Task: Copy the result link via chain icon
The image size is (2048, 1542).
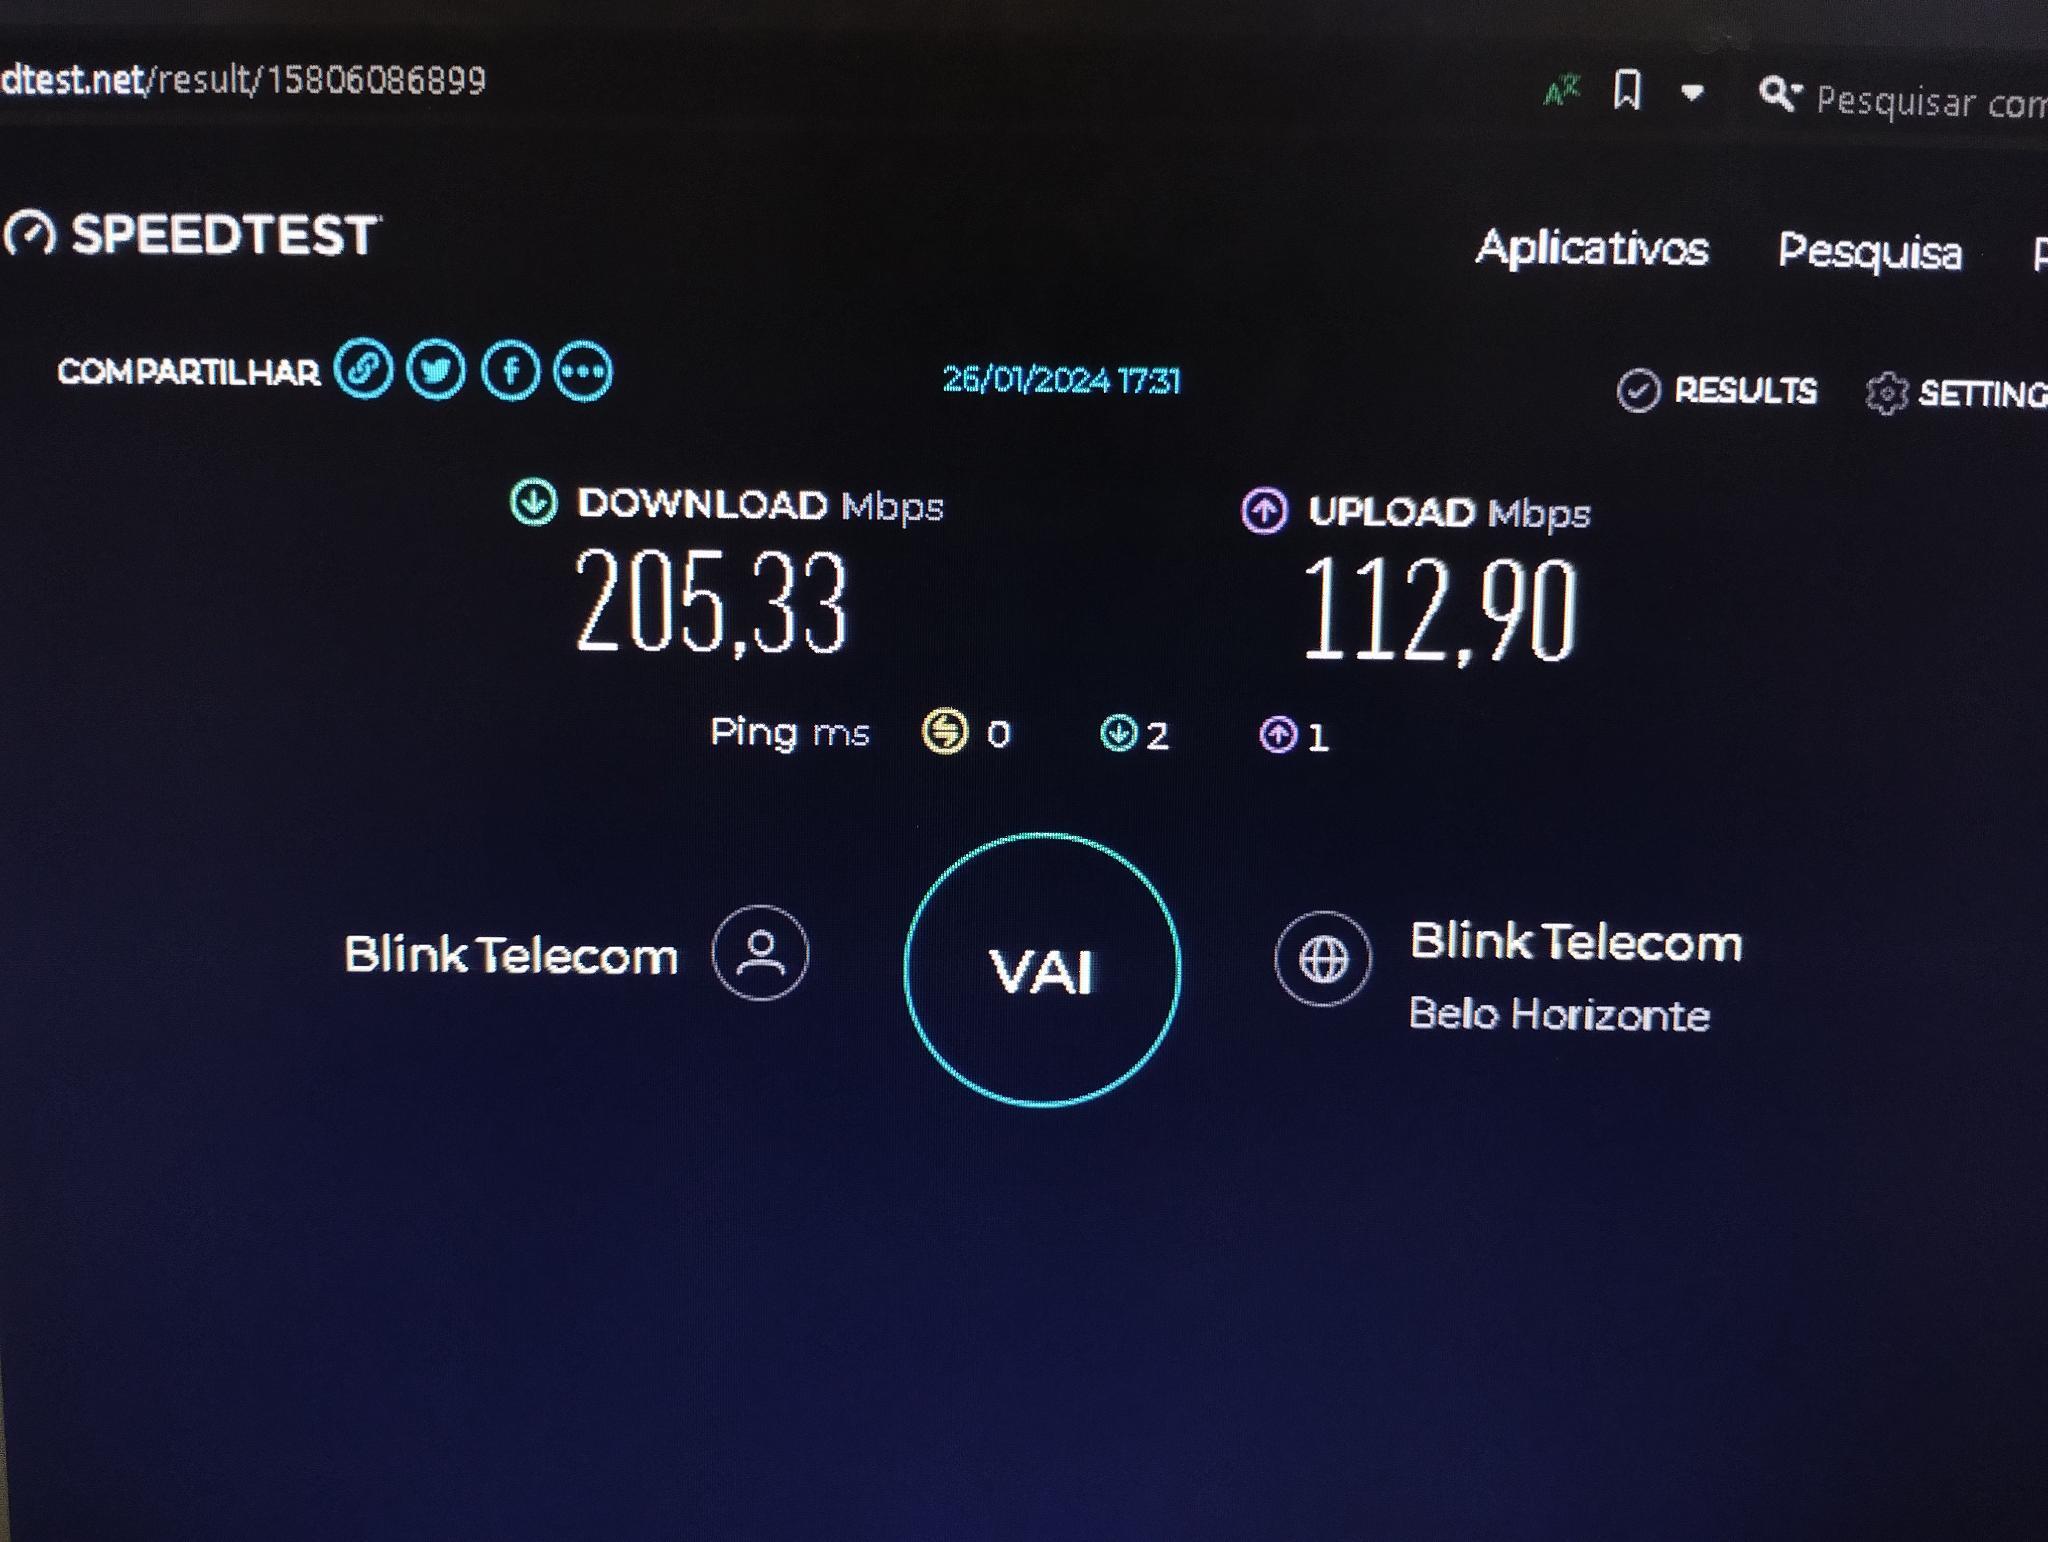Action: pos(363,369)
